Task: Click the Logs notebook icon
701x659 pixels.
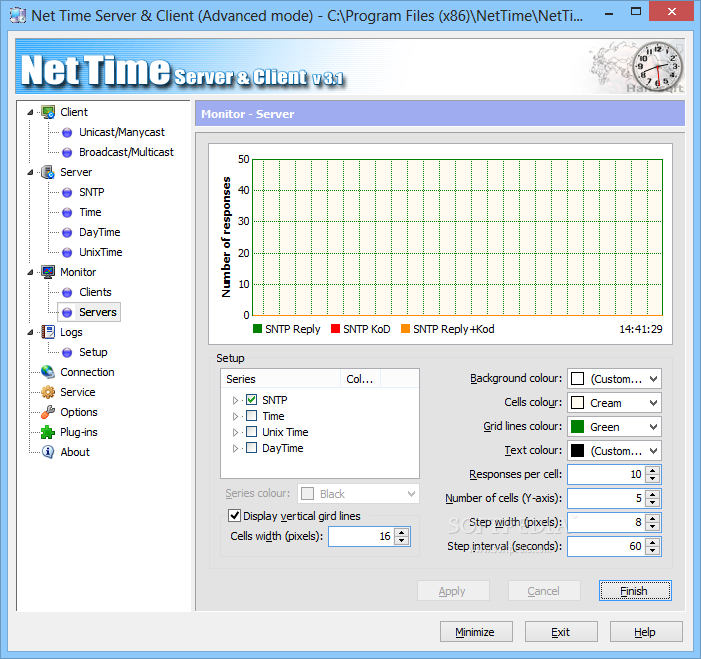Action: (x=48, y=332)
